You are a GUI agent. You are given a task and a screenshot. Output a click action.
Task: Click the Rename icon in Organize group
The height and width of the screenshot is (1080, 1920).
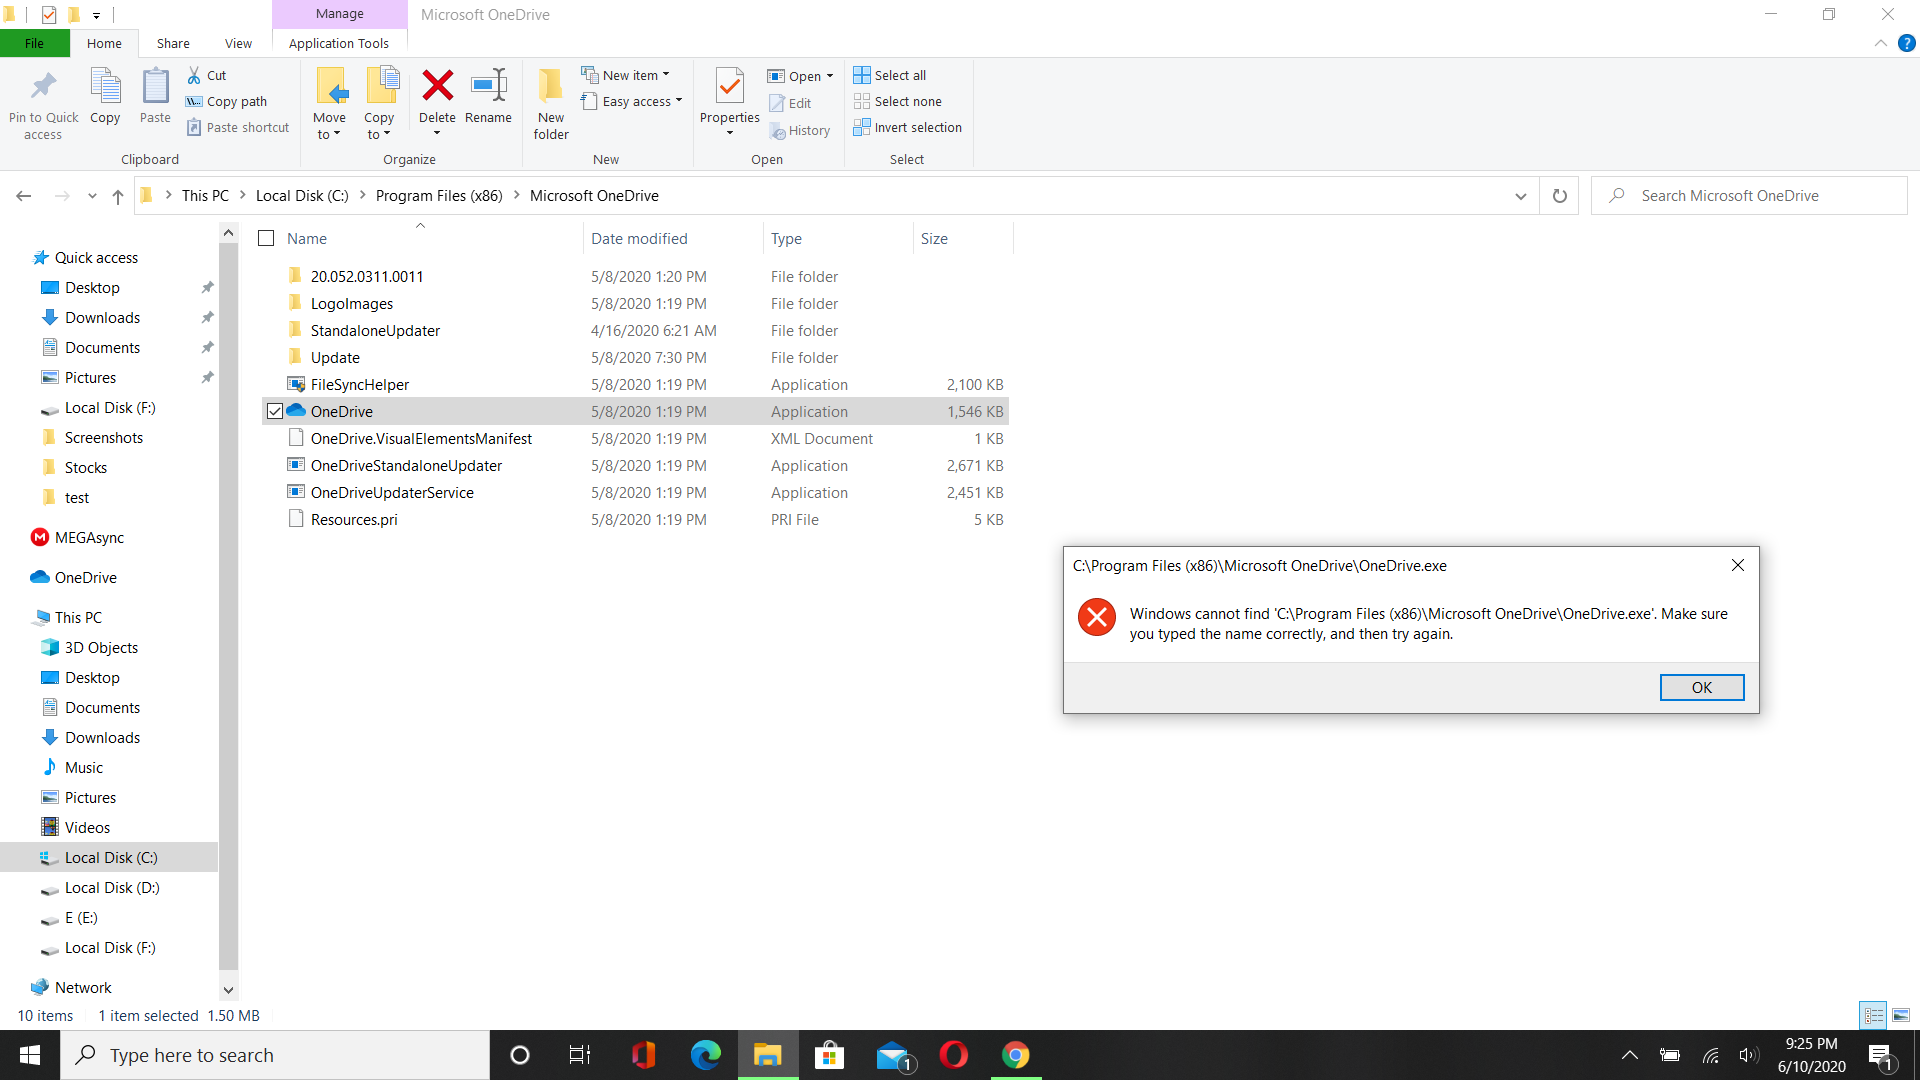(x=488, y=87)
